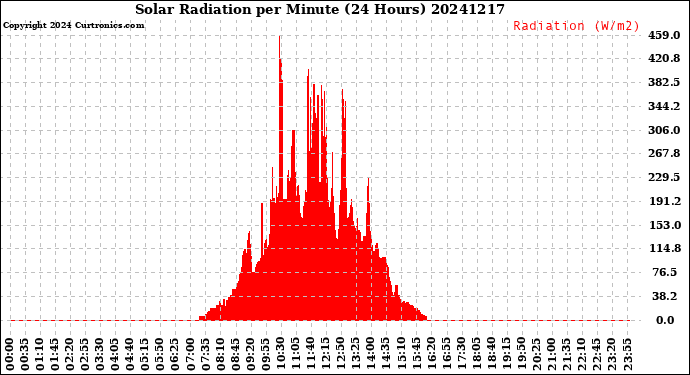Viewport: 690px width, 375px height.
Task: Click the 10:30 time axis label
Action: pos(281,355)
